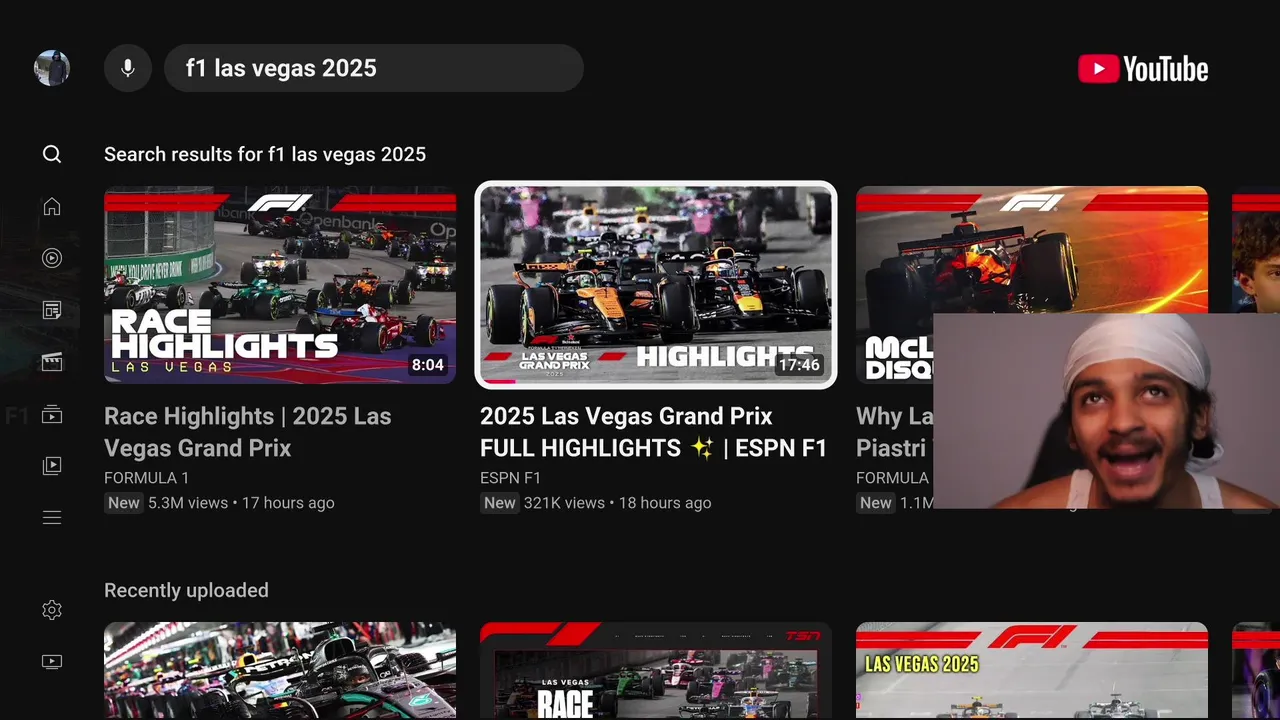Open the three-line menu icon in sidebar
Viewport: 1280px width, 720px height.
pyautogui.click(x=52, y=518)
